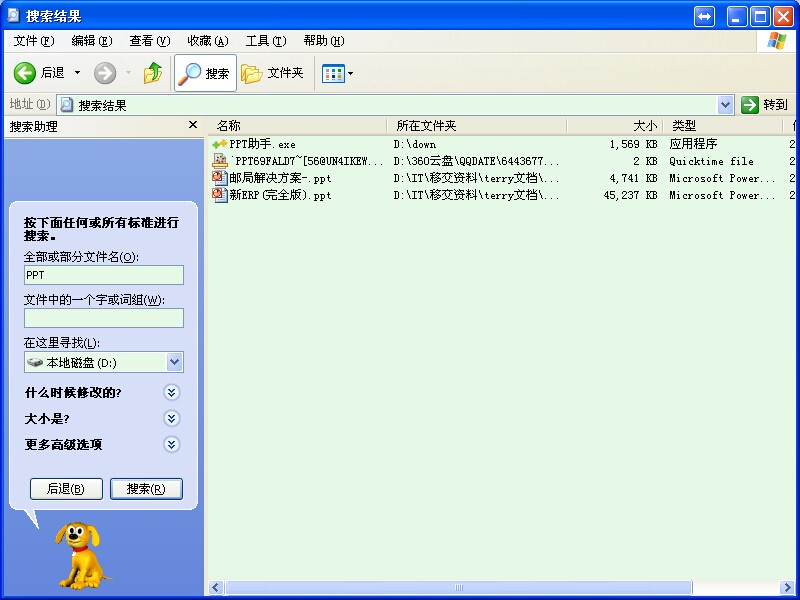Select the PPT助手.exe file icon

pos(220,144)
